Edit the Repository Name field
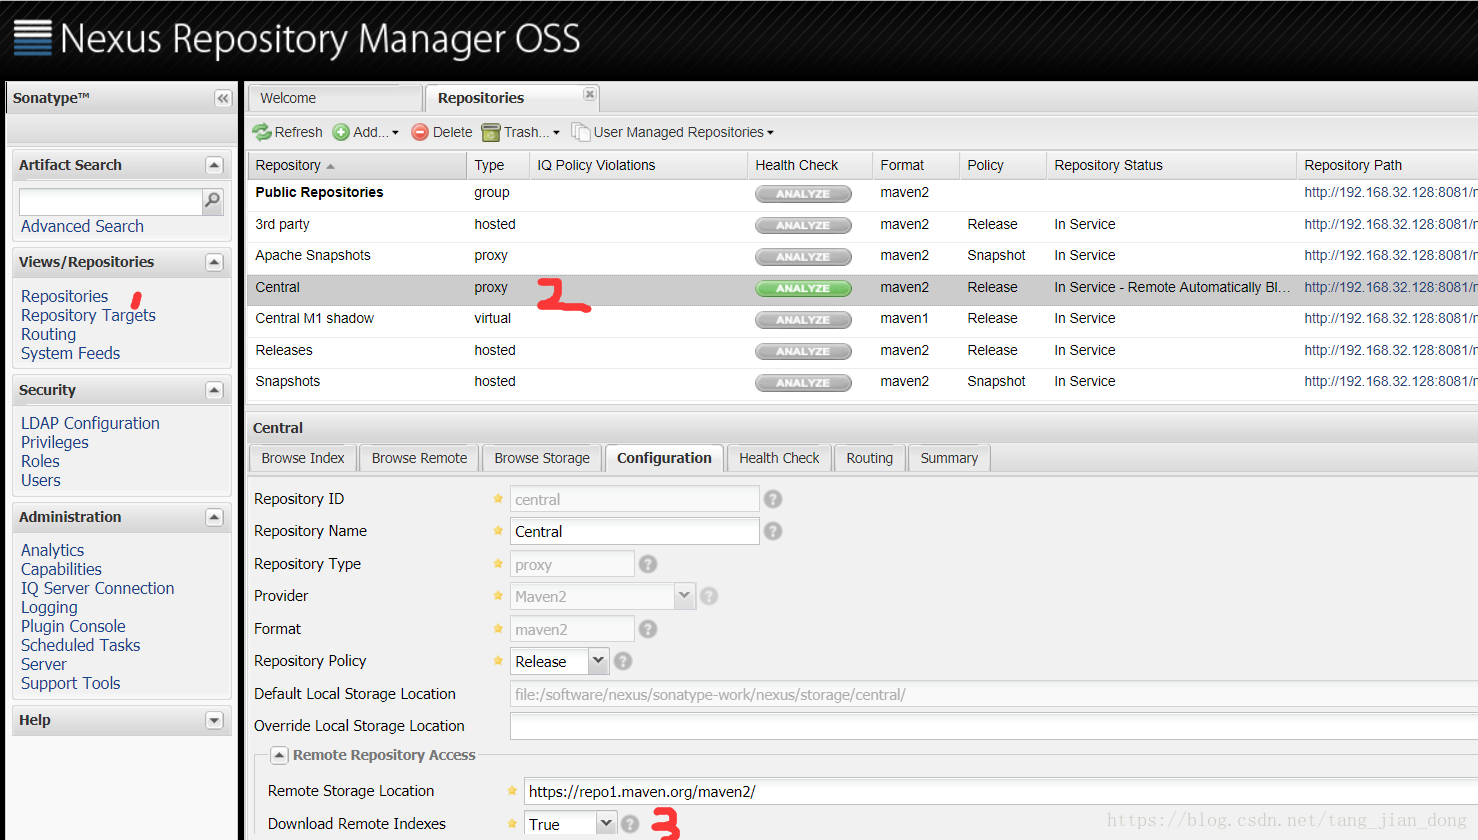The width and height of the screenshot is (1478, 840). coord(634,531)
